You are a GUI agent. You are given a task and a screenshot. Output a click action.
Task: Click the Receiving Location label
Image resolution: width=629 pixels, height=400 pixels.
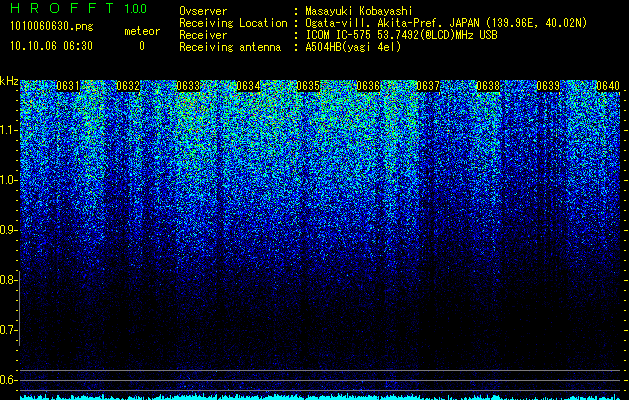point(233,23)
